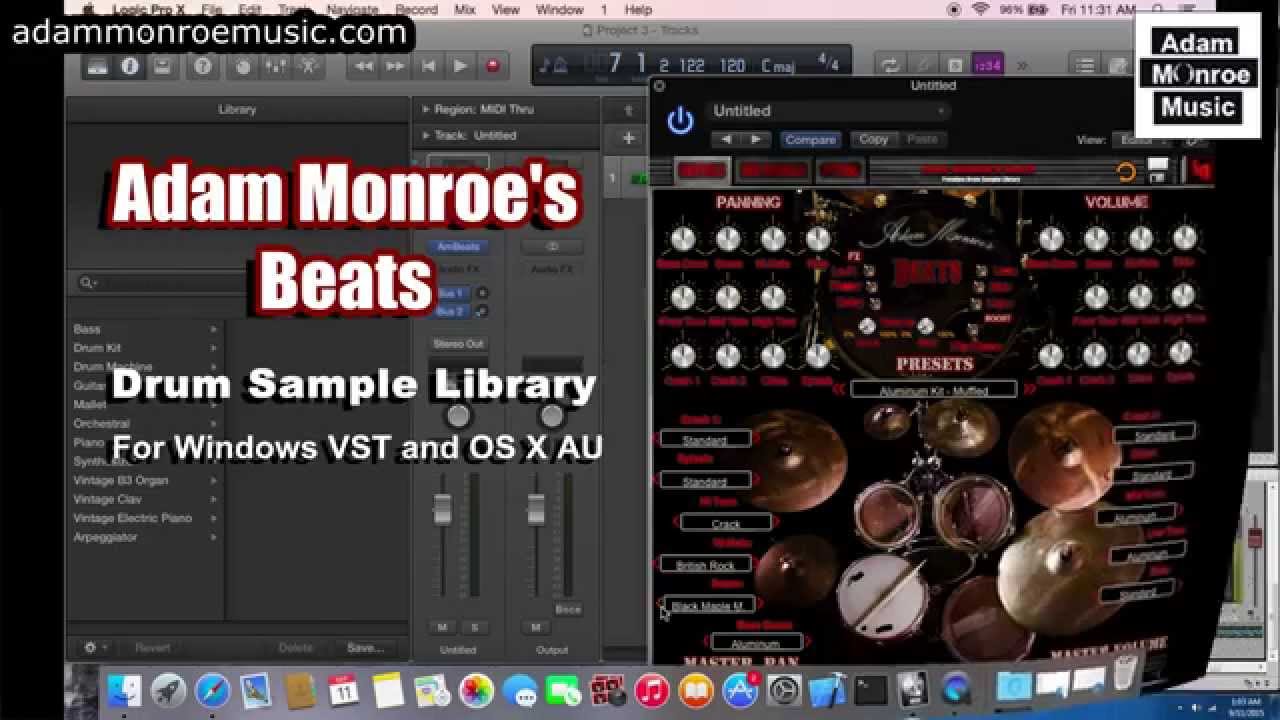This screenshot has width=1280, height=720.
Task: Click the Library search field
Action: coord(160,283)
